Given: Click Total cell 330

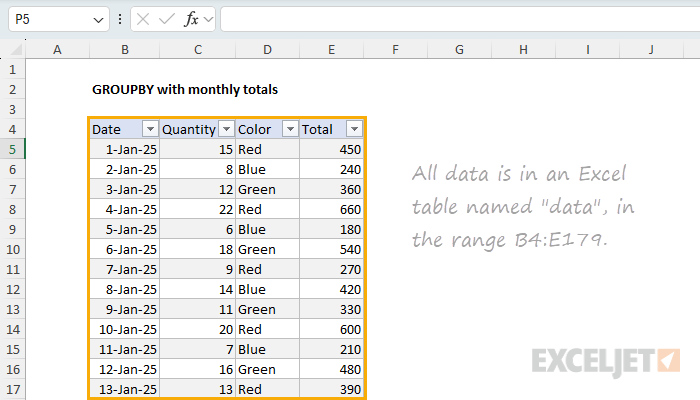Looking at the screenshot, I should (331, 309).
